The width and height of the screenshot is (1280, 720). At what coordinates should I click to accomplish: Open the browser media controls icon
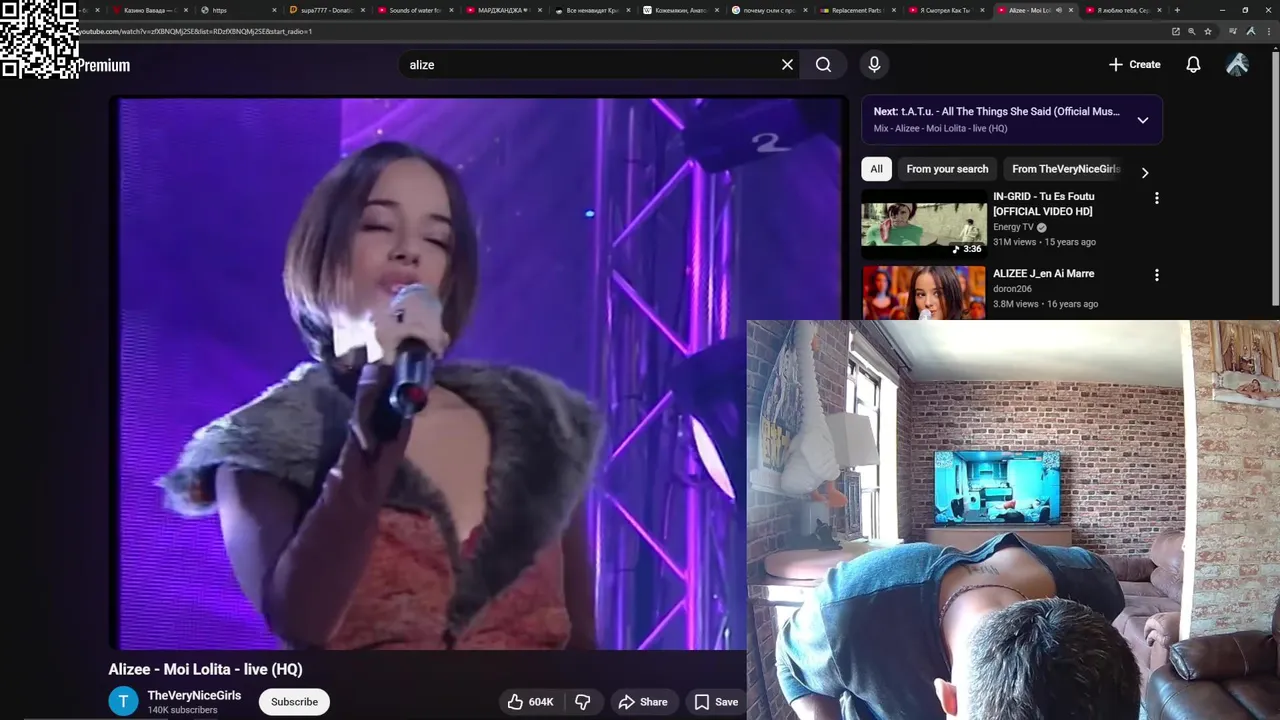coord(1233,31)
